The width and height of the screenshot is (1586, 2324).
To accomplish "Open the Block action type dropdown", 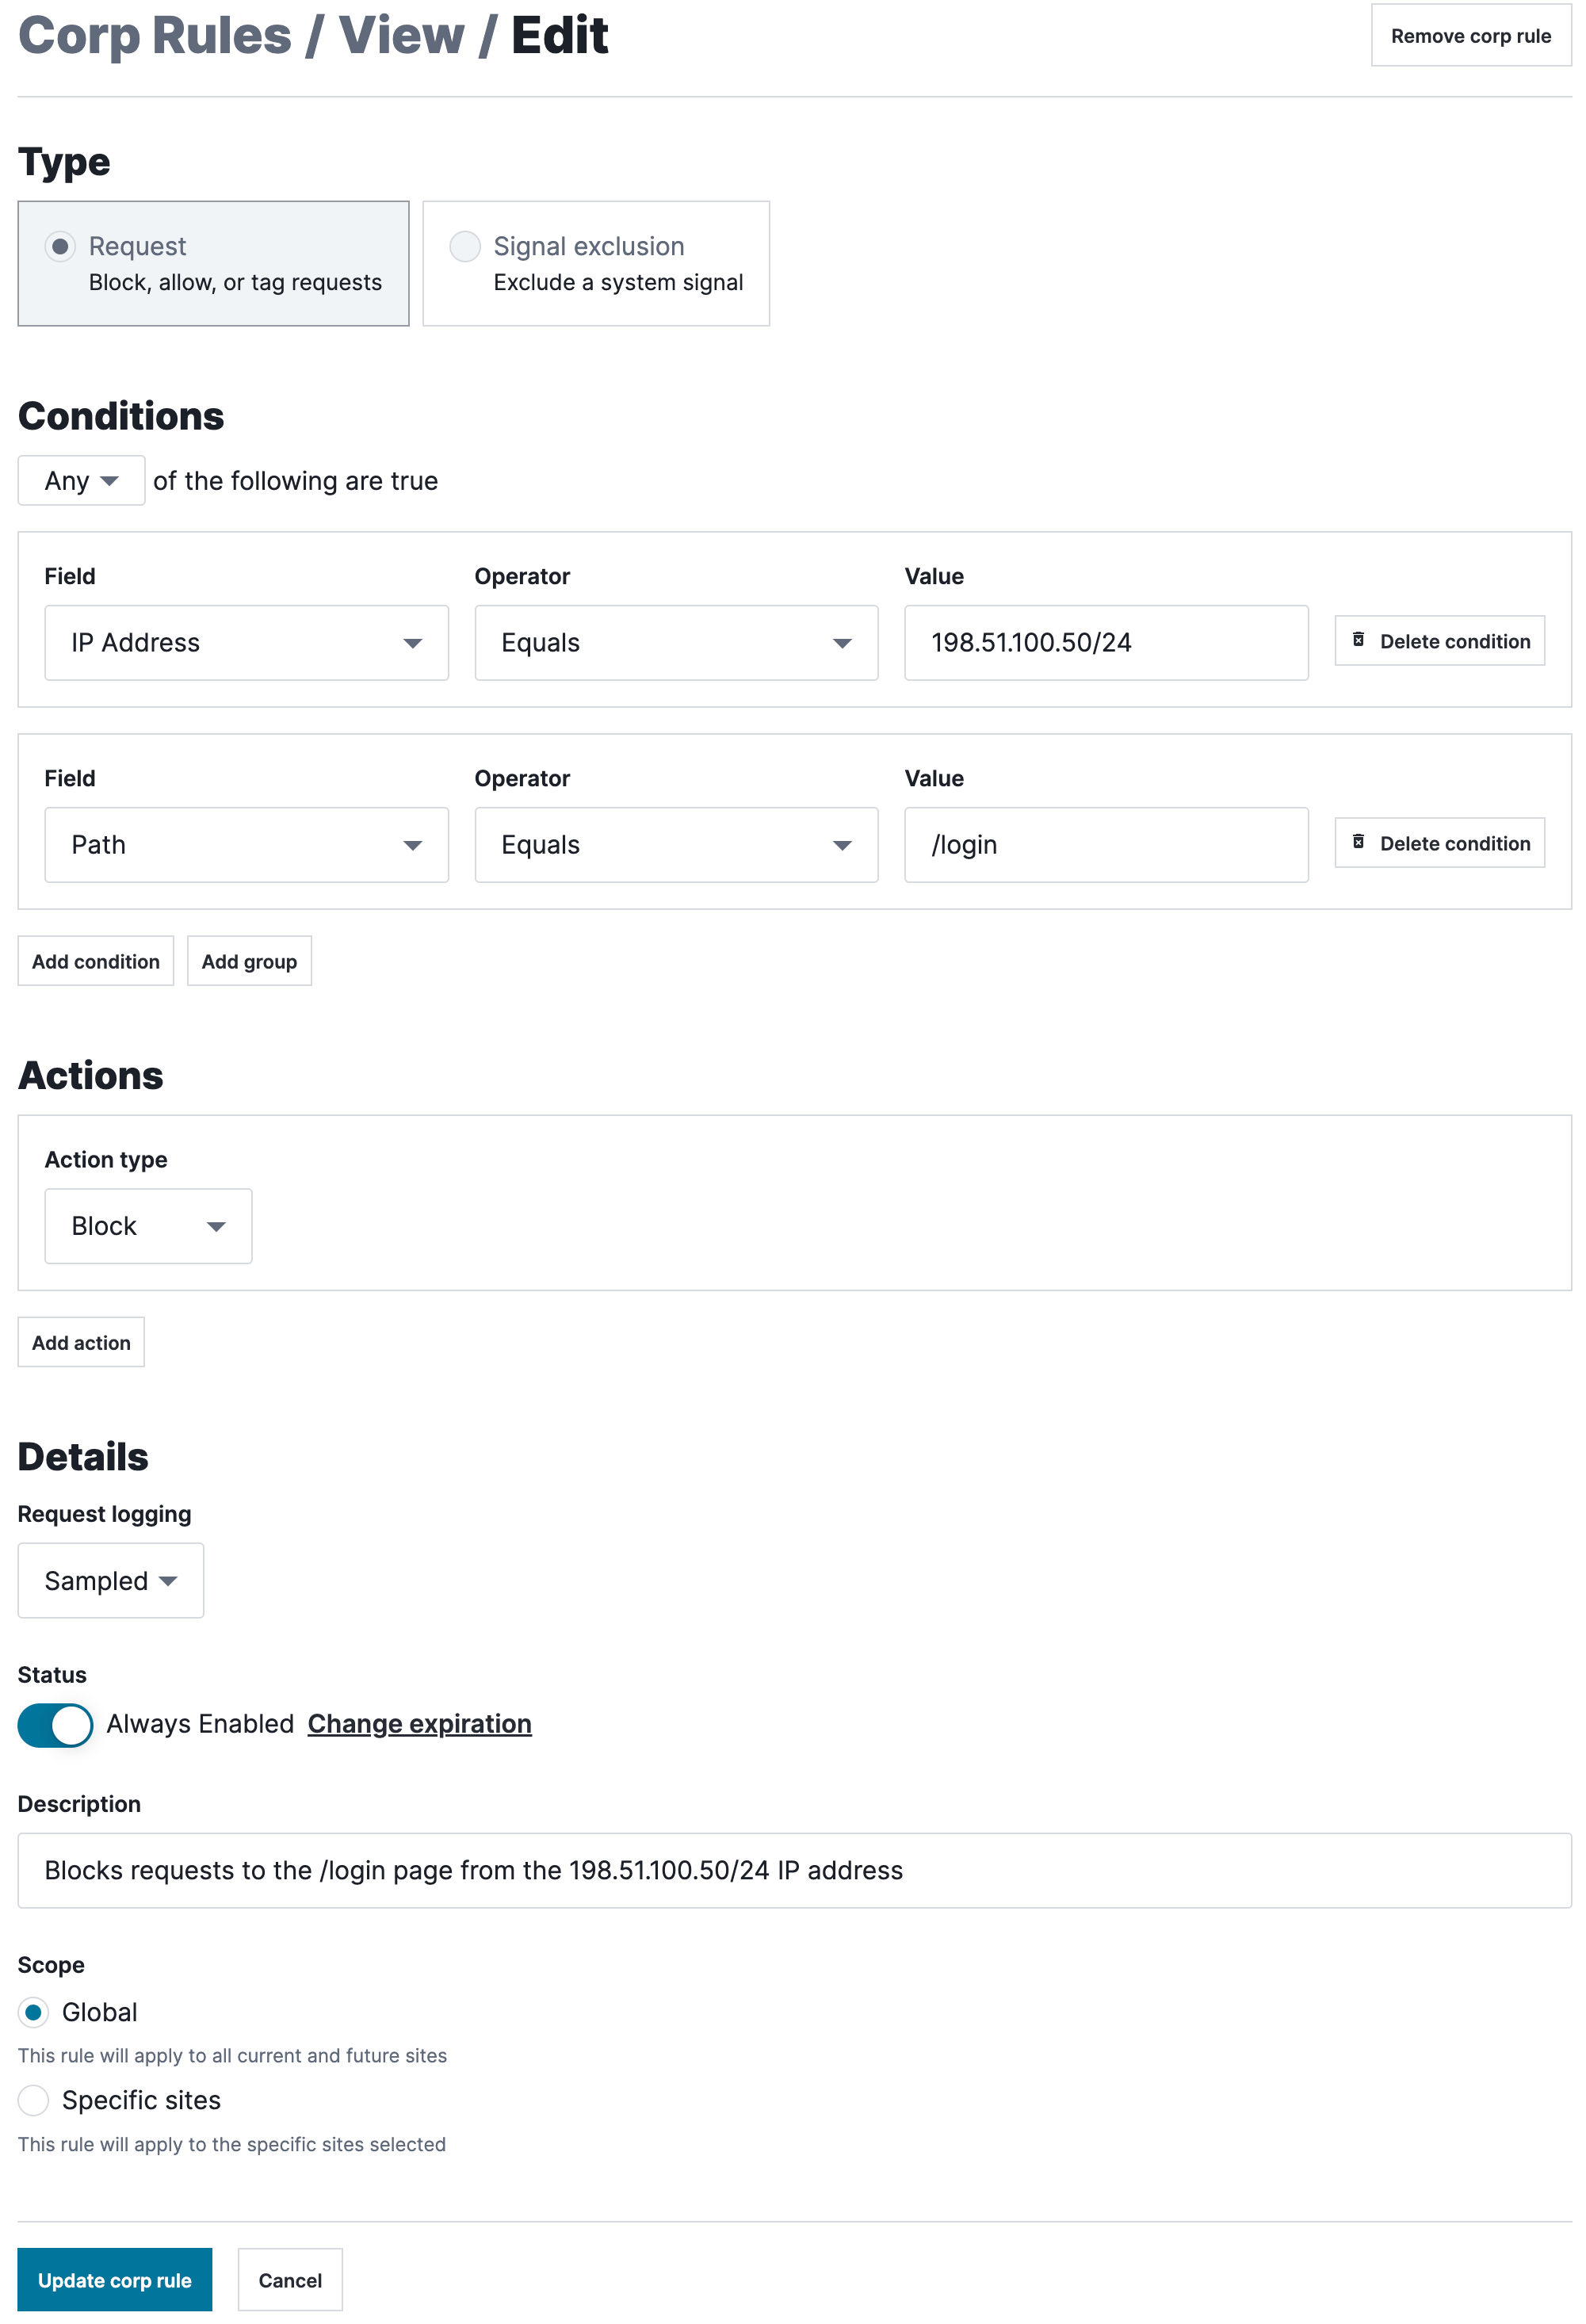I will click(147, 1225).
